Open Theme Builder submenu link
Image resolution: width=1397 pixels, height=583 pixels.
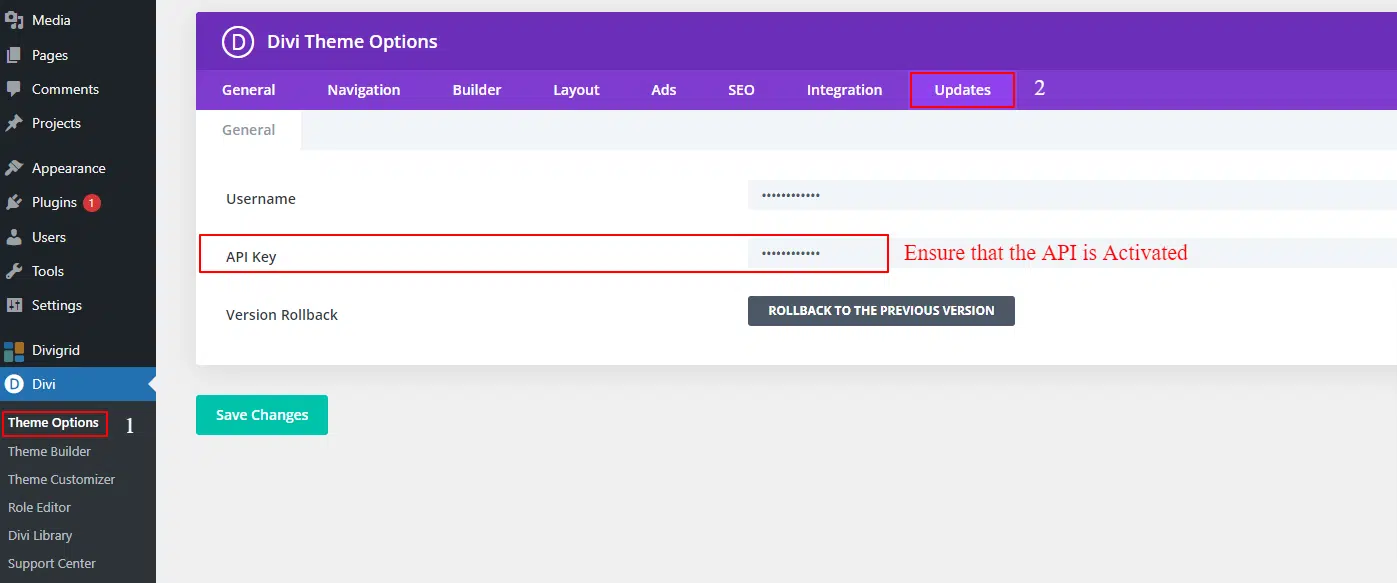pos(49,451)
